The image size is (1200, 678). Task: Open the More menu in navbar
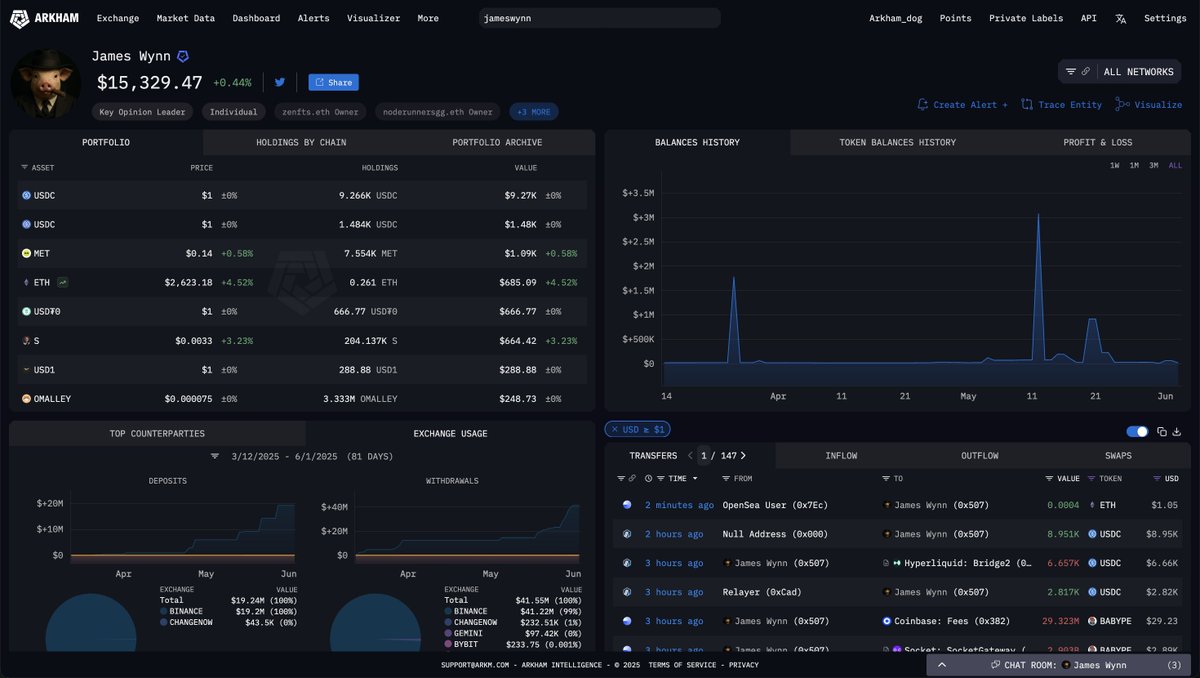[428, 18]
